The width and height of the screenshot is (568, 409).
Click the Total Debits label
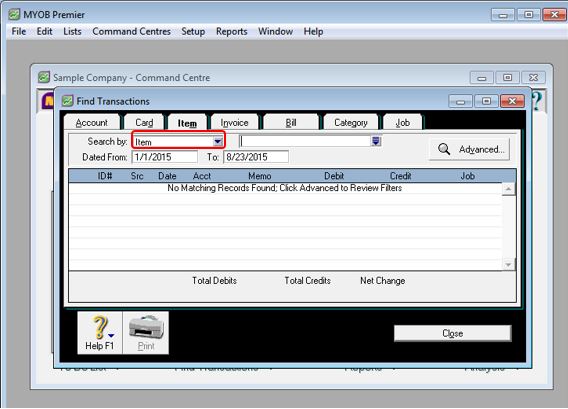[214, 281]
